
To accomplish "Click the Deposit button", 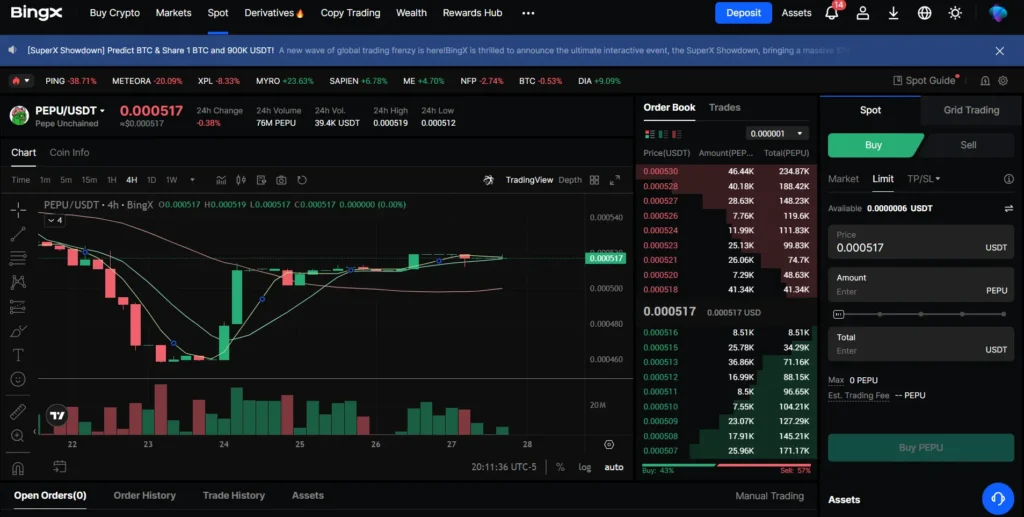I will (x=743, y=13).
